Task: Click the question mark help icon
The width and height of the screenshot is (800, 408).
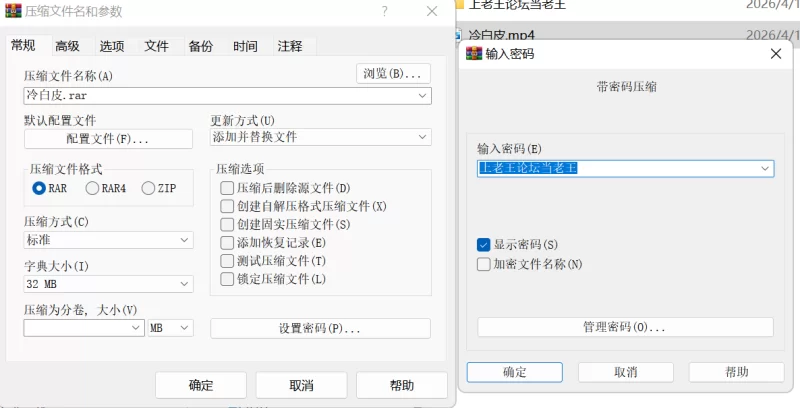Action: pos(385,12)
